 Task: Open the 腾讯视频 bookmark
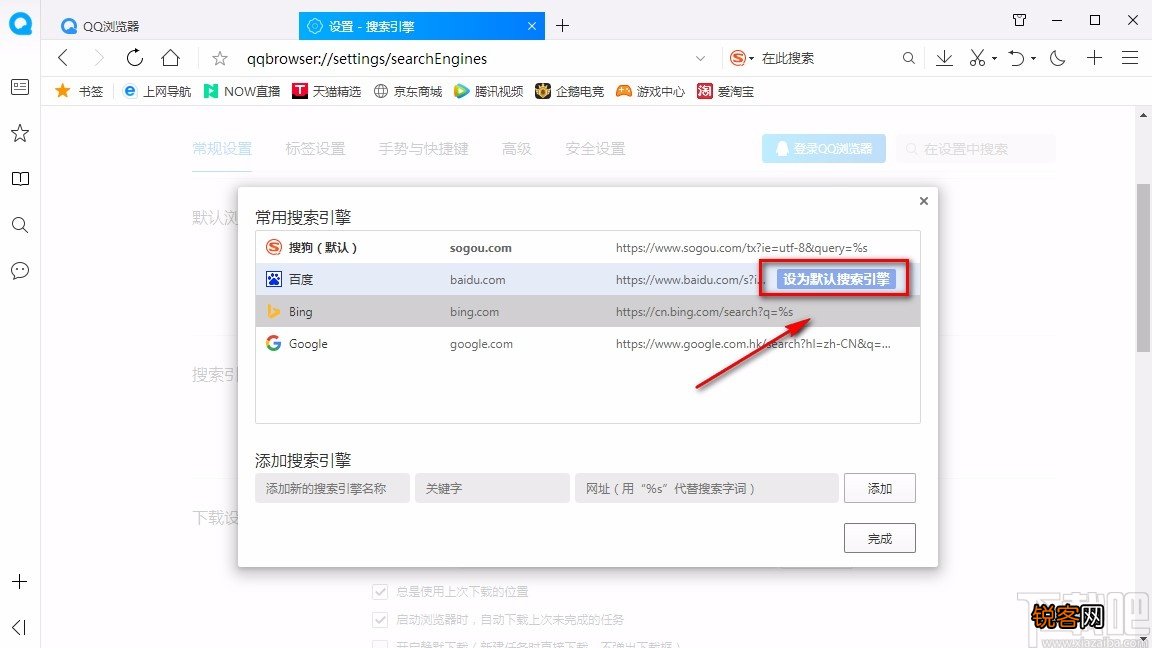tap(489, 91)
